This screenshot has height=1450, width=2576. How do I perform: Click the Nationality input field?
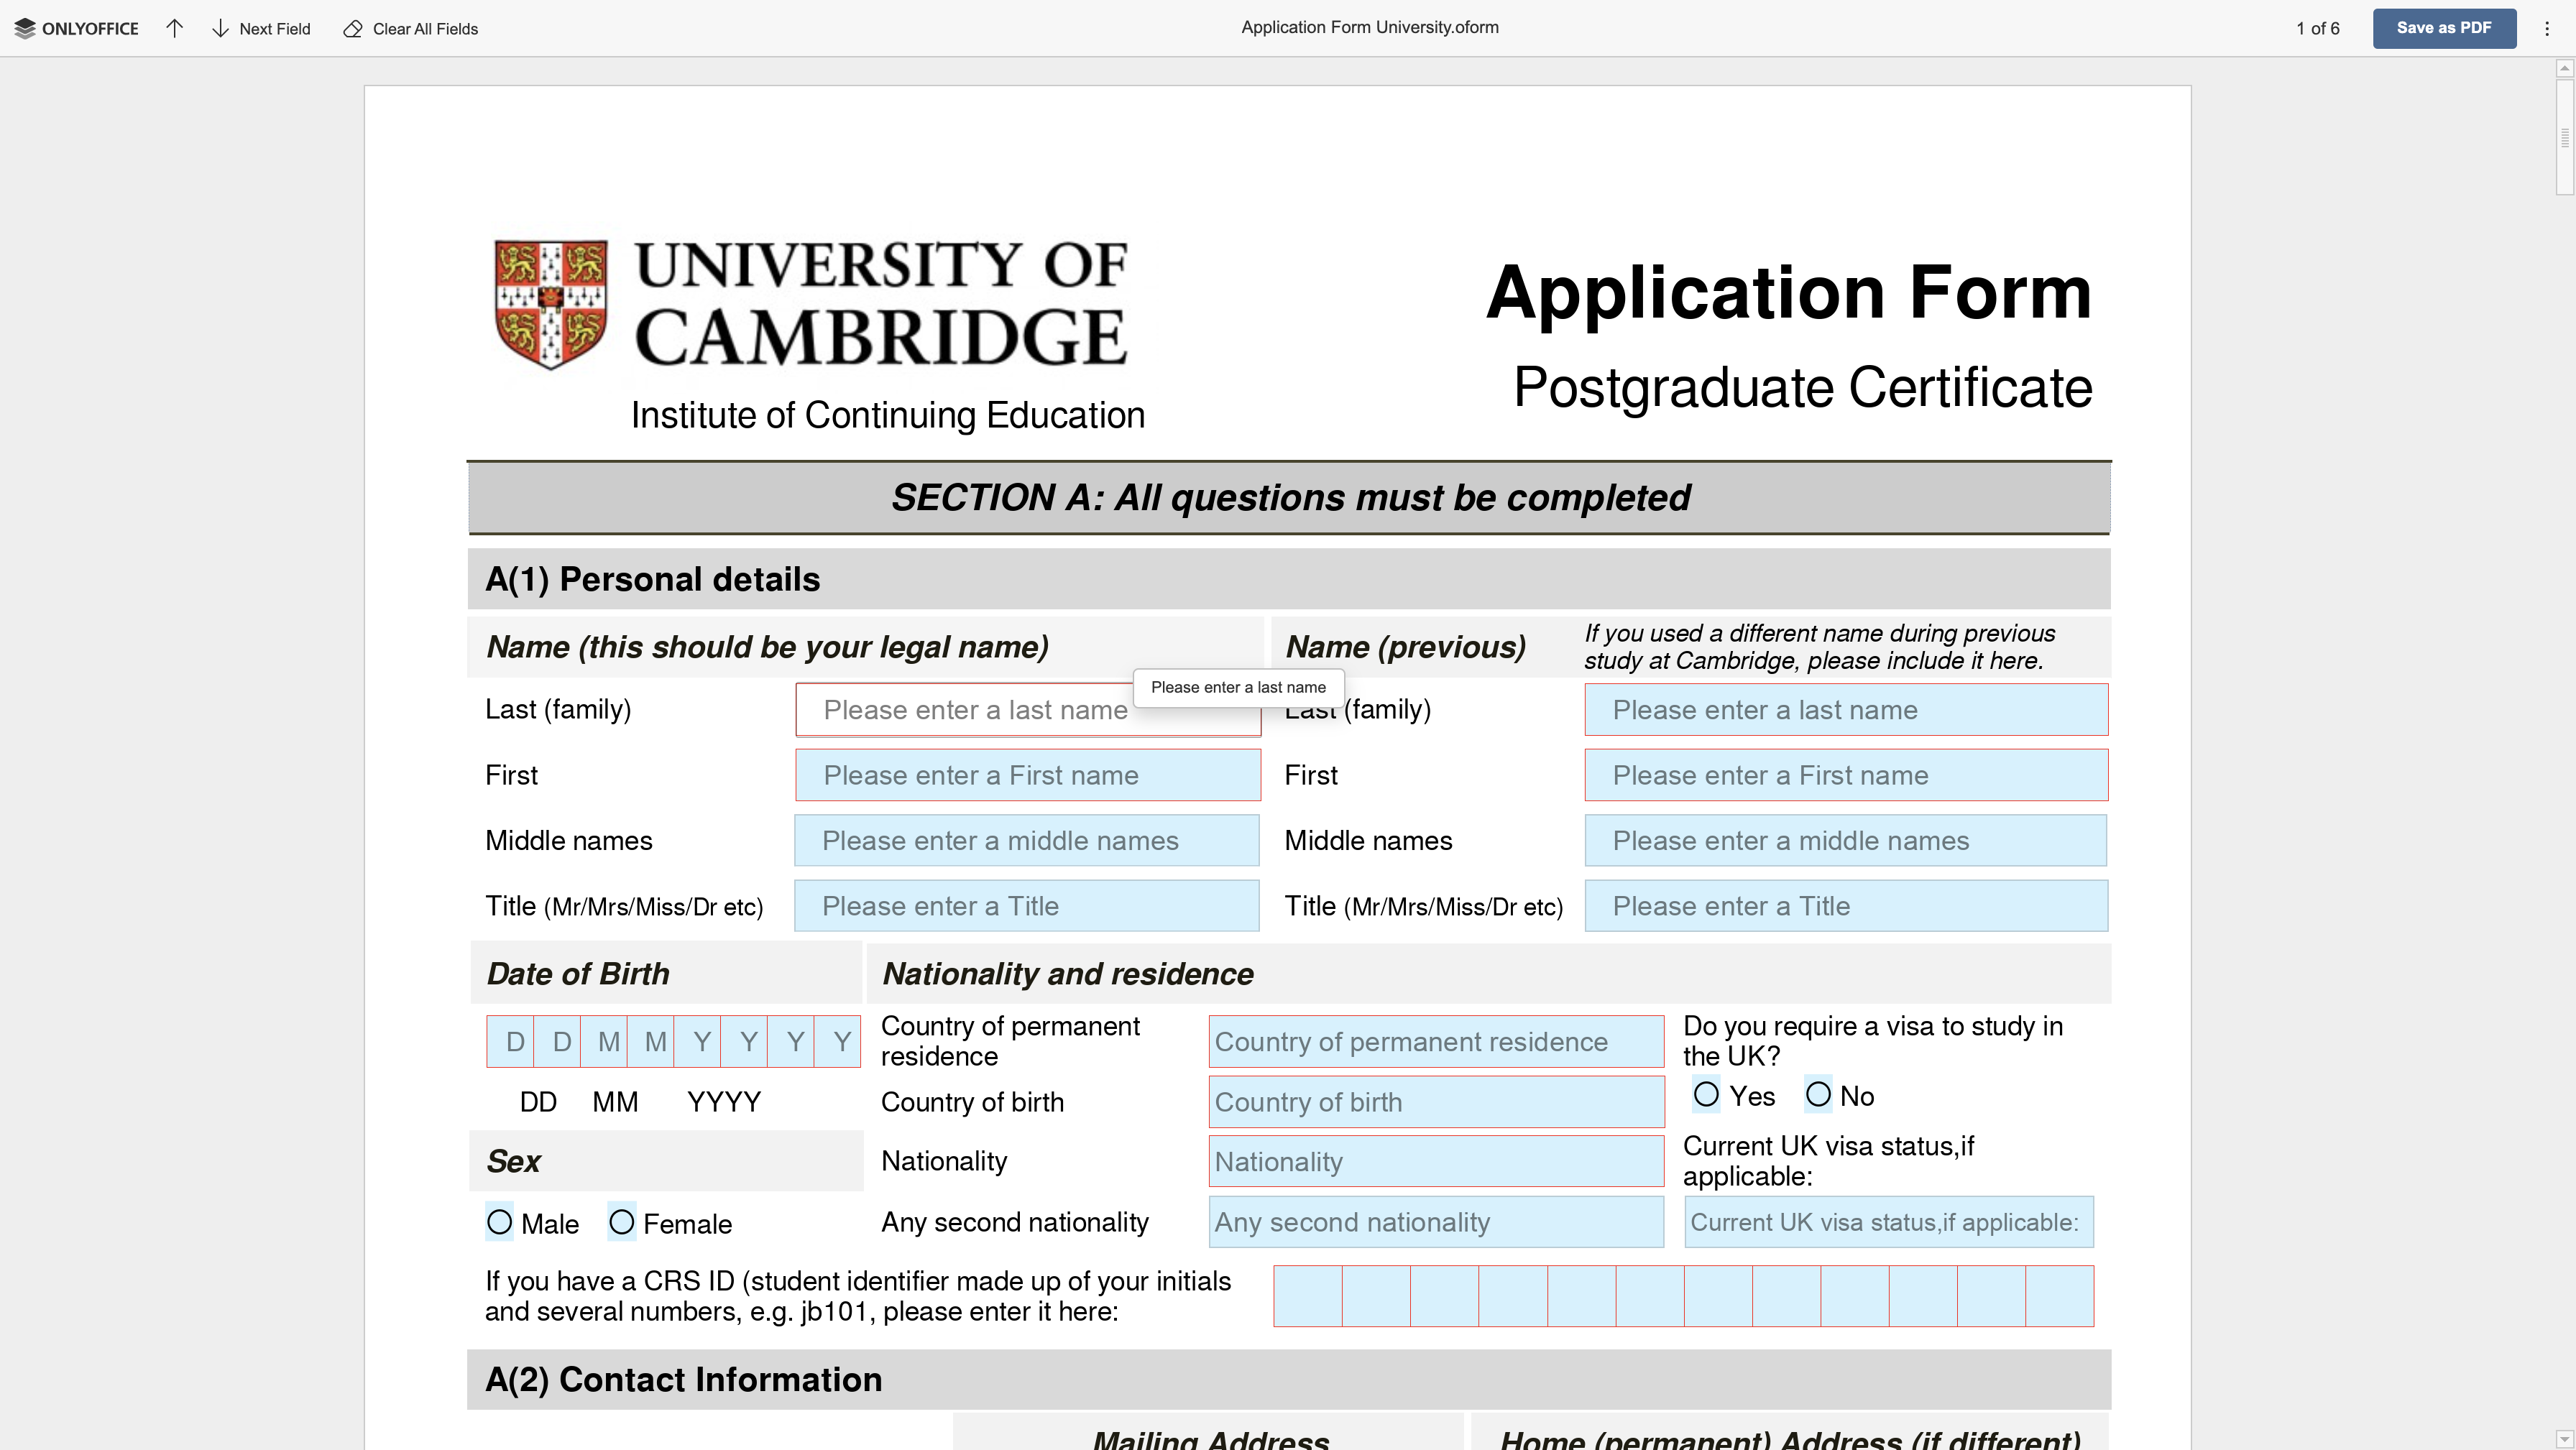(1436, 1162)
